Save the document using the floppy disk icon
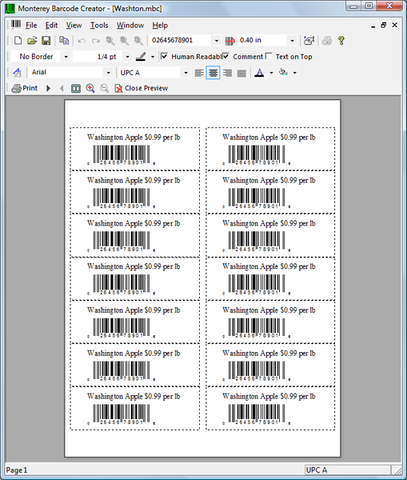 [x=46, y=41]
